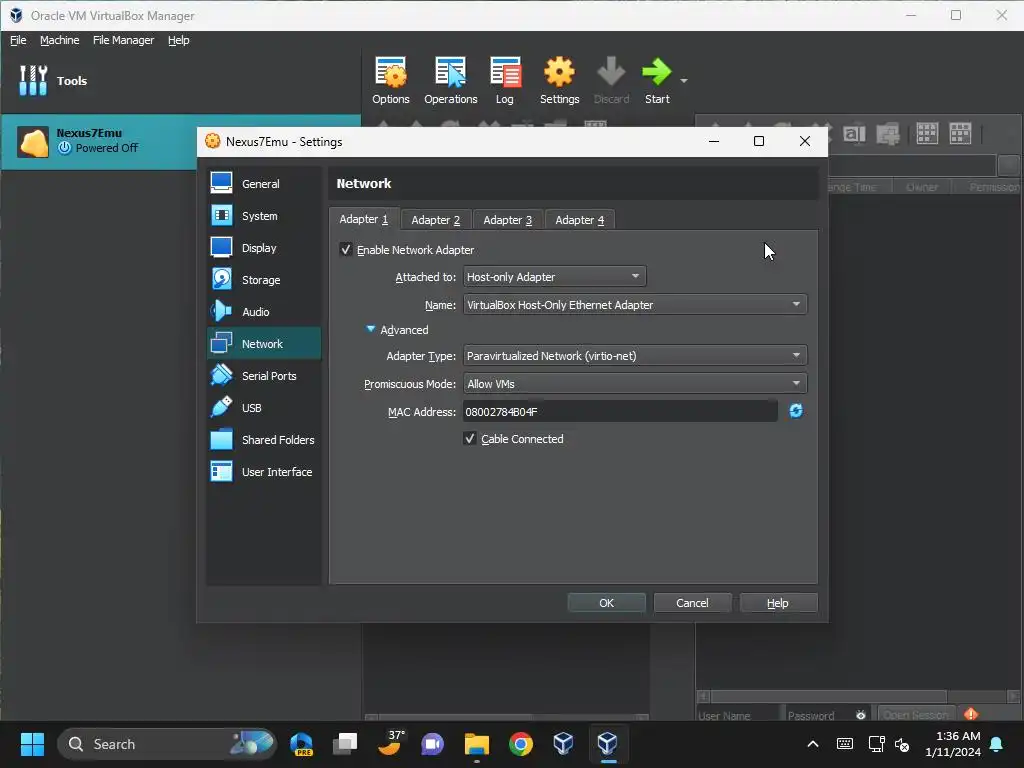Click the Settings gear toolbar icon

[560, 80]
